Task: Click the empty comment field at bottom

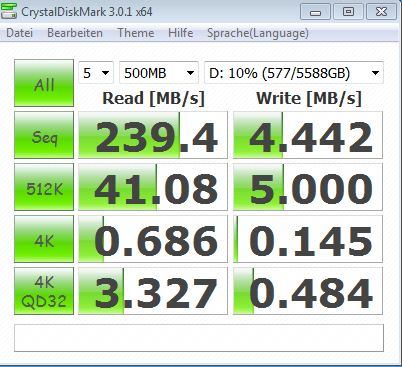Action: [199, 338]
